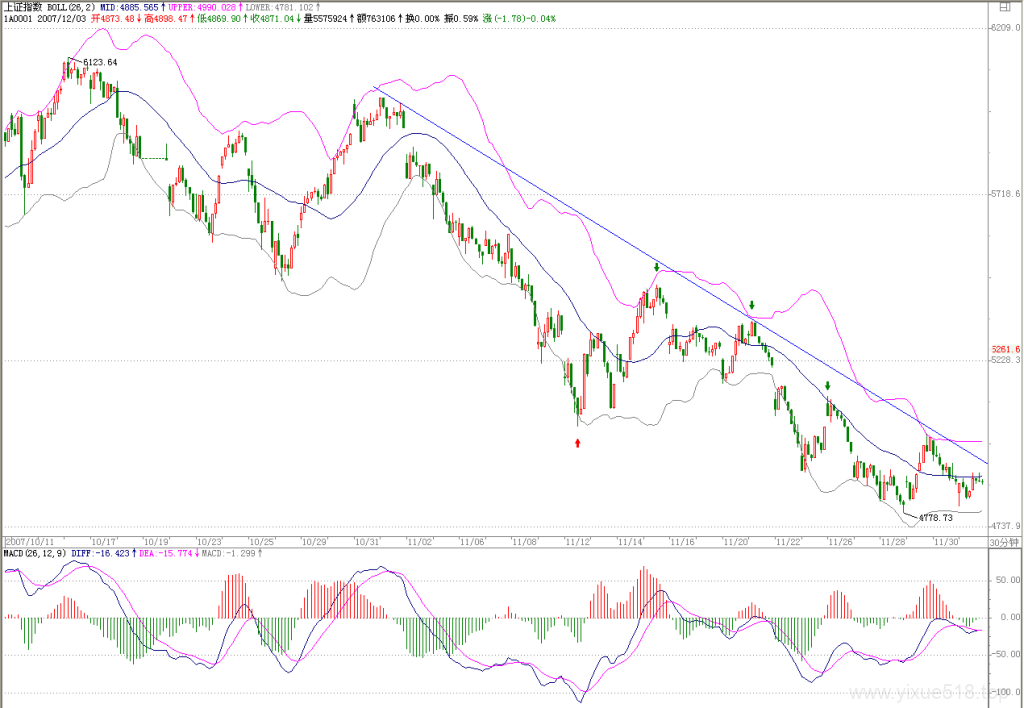
Task: Click the green down-arrow marker near 11/20
Action: click(x=752, y=305)
